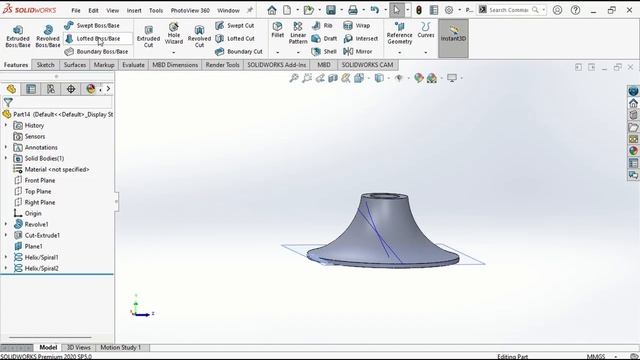The width and height of the screenshot is (640, 360).
Task: Open the Motion Study 1 tab
Action: pos(120,347)
